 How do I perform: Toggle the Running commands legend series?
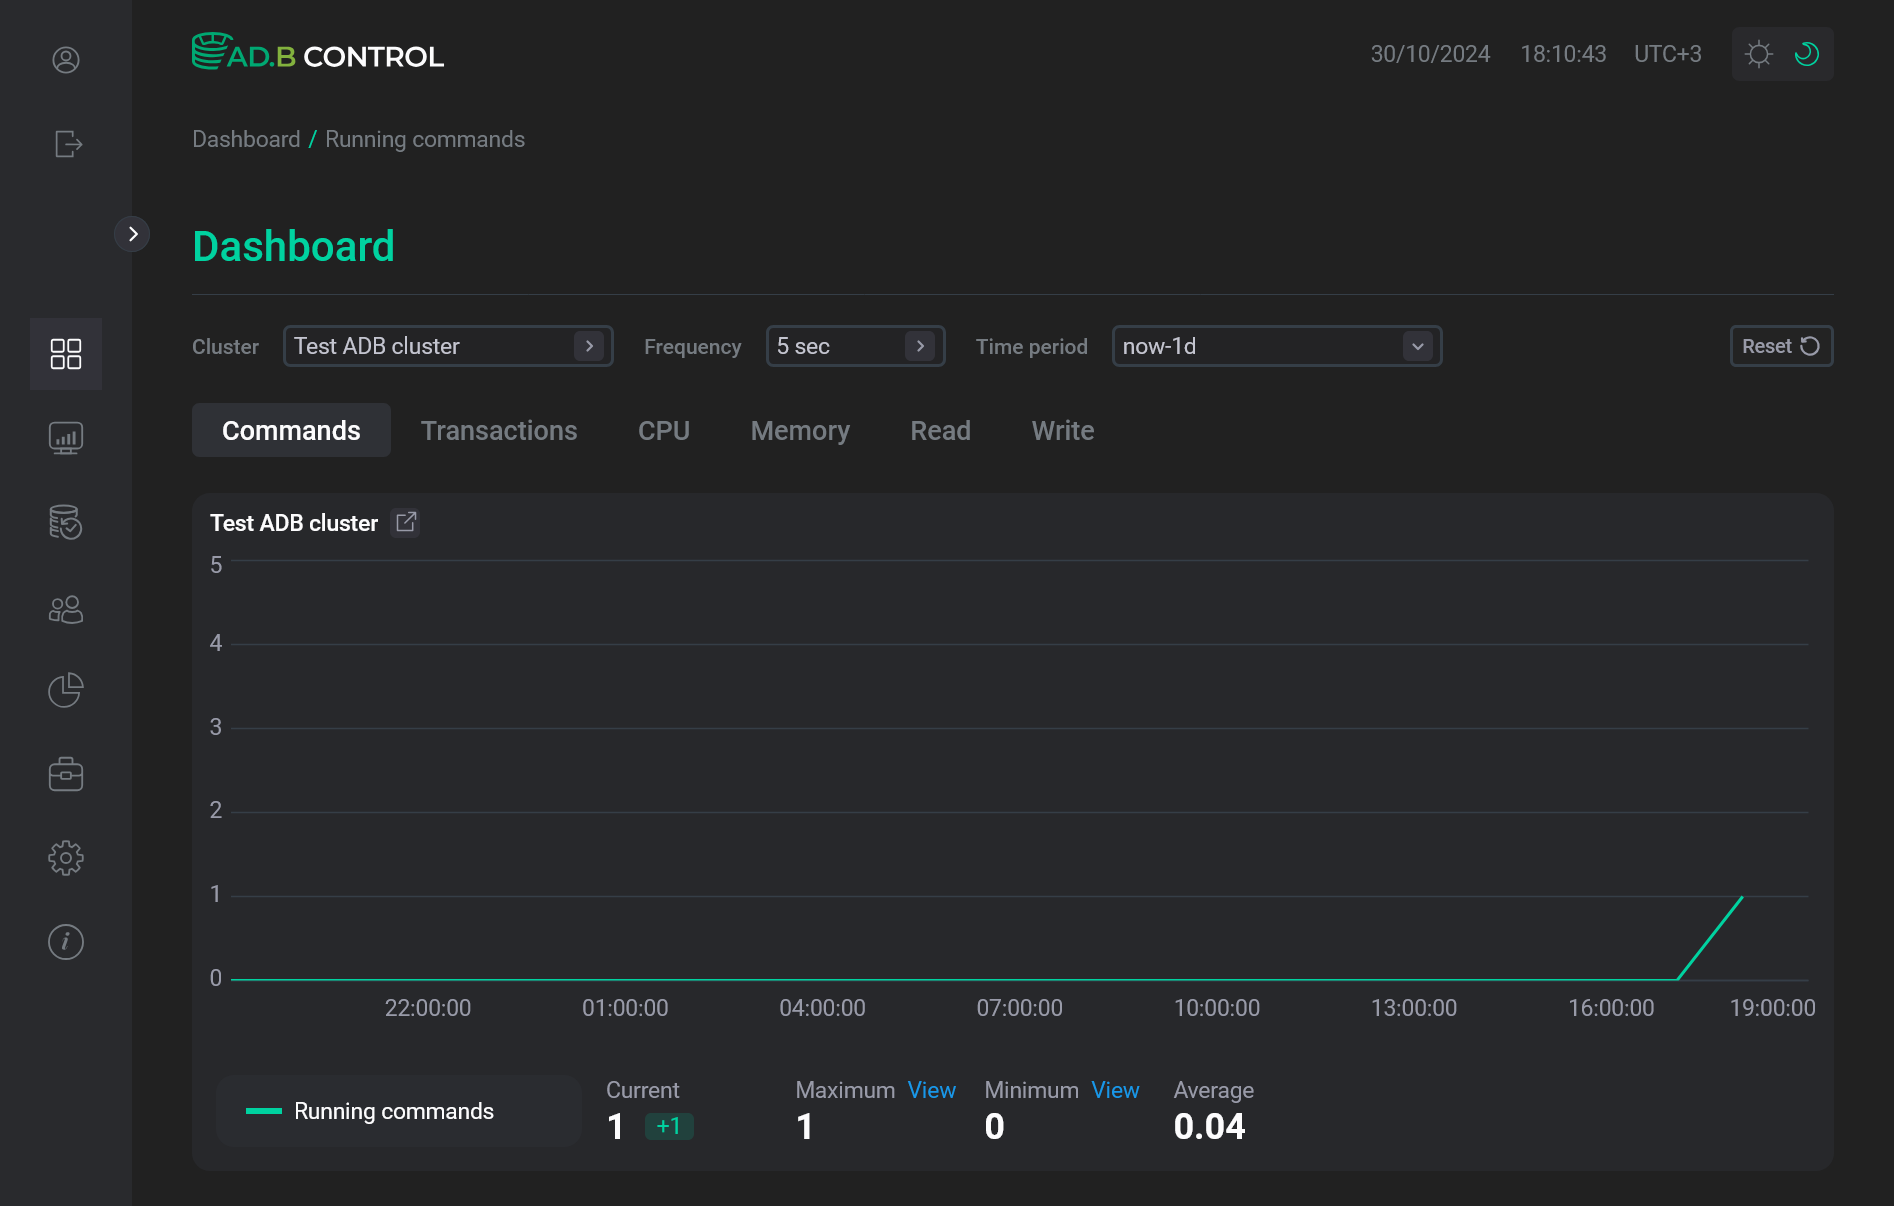click(x=399, y=1111)
